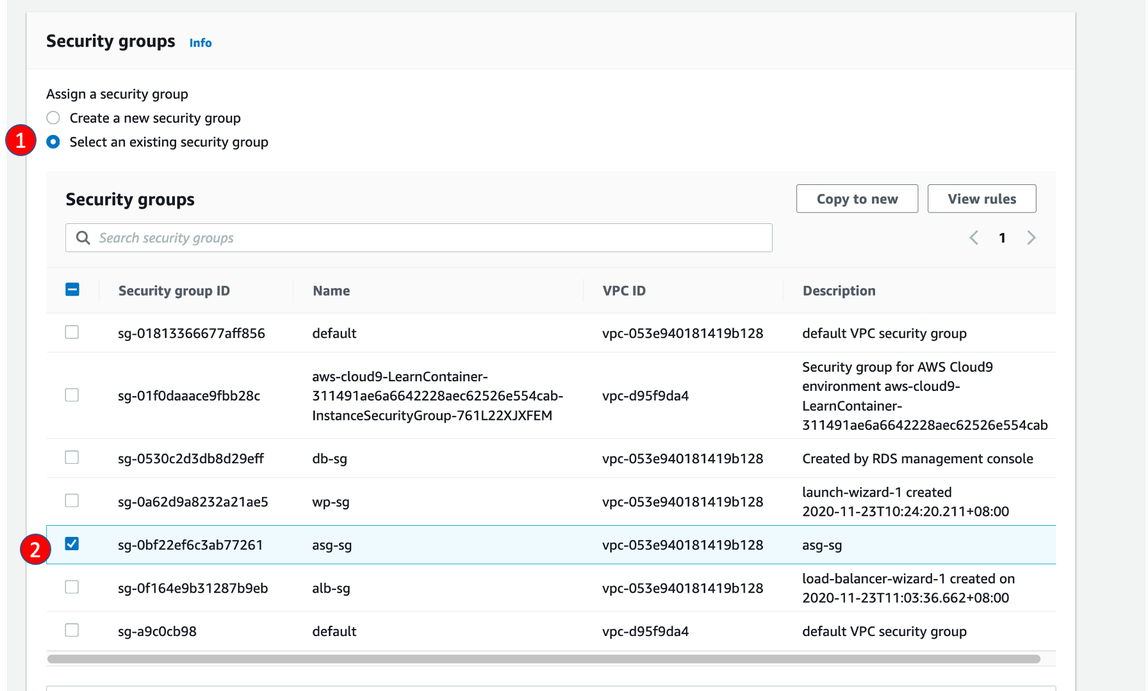Click the search magnifier icon
1148x691 pixels.
click(83, 238)
